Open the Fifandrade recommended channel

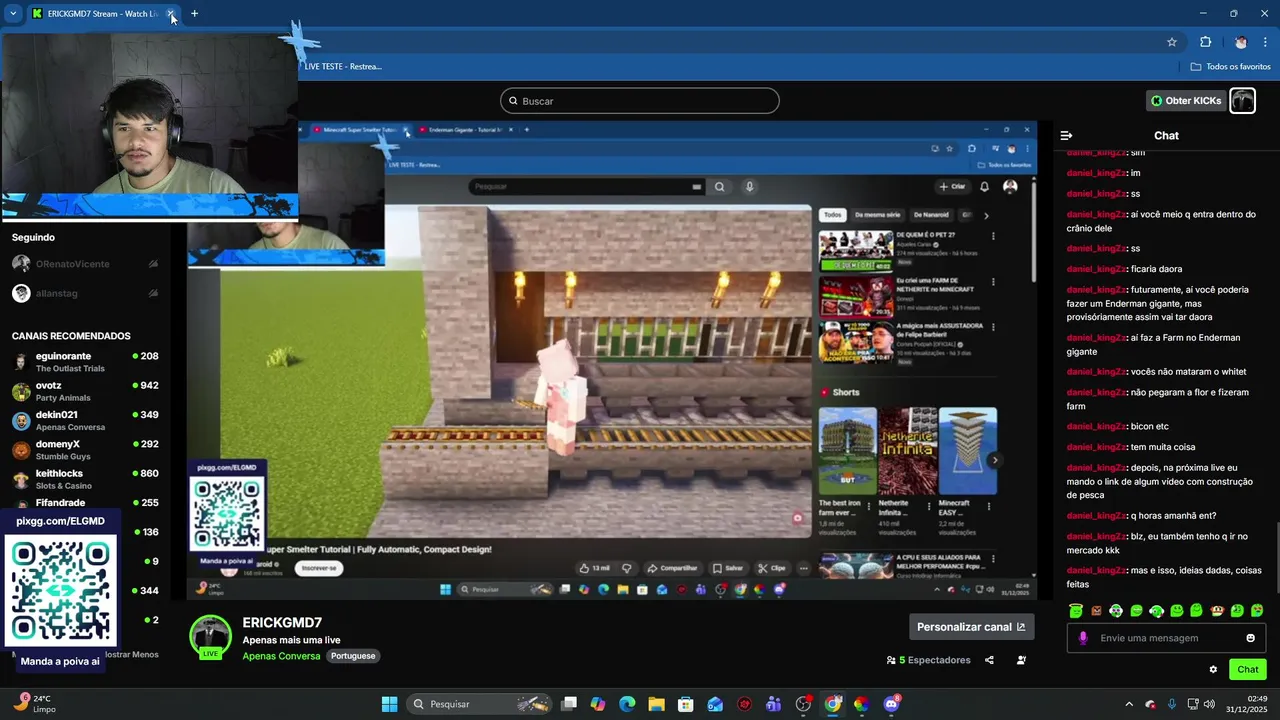(x=85, y=503)
